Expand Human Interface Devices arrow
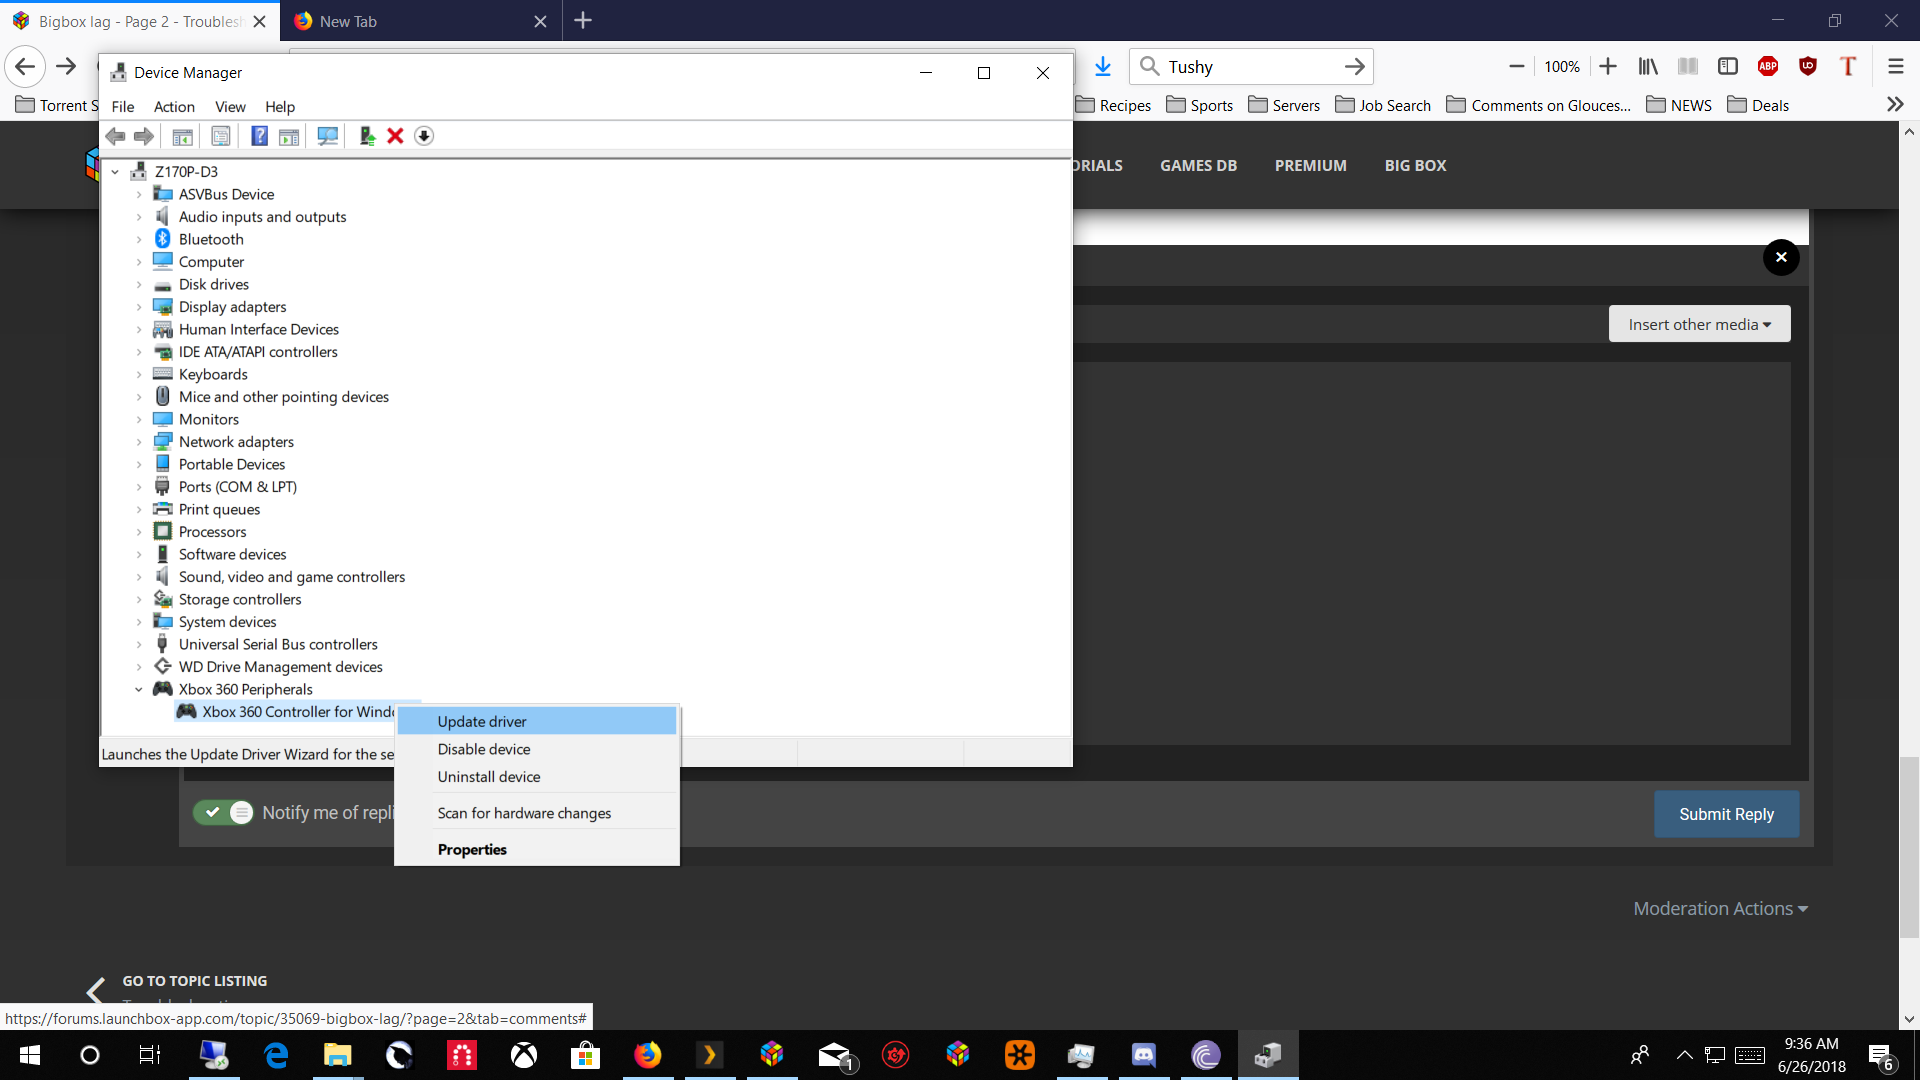This screenshot has height=1080, width=1920. [139, 329]
